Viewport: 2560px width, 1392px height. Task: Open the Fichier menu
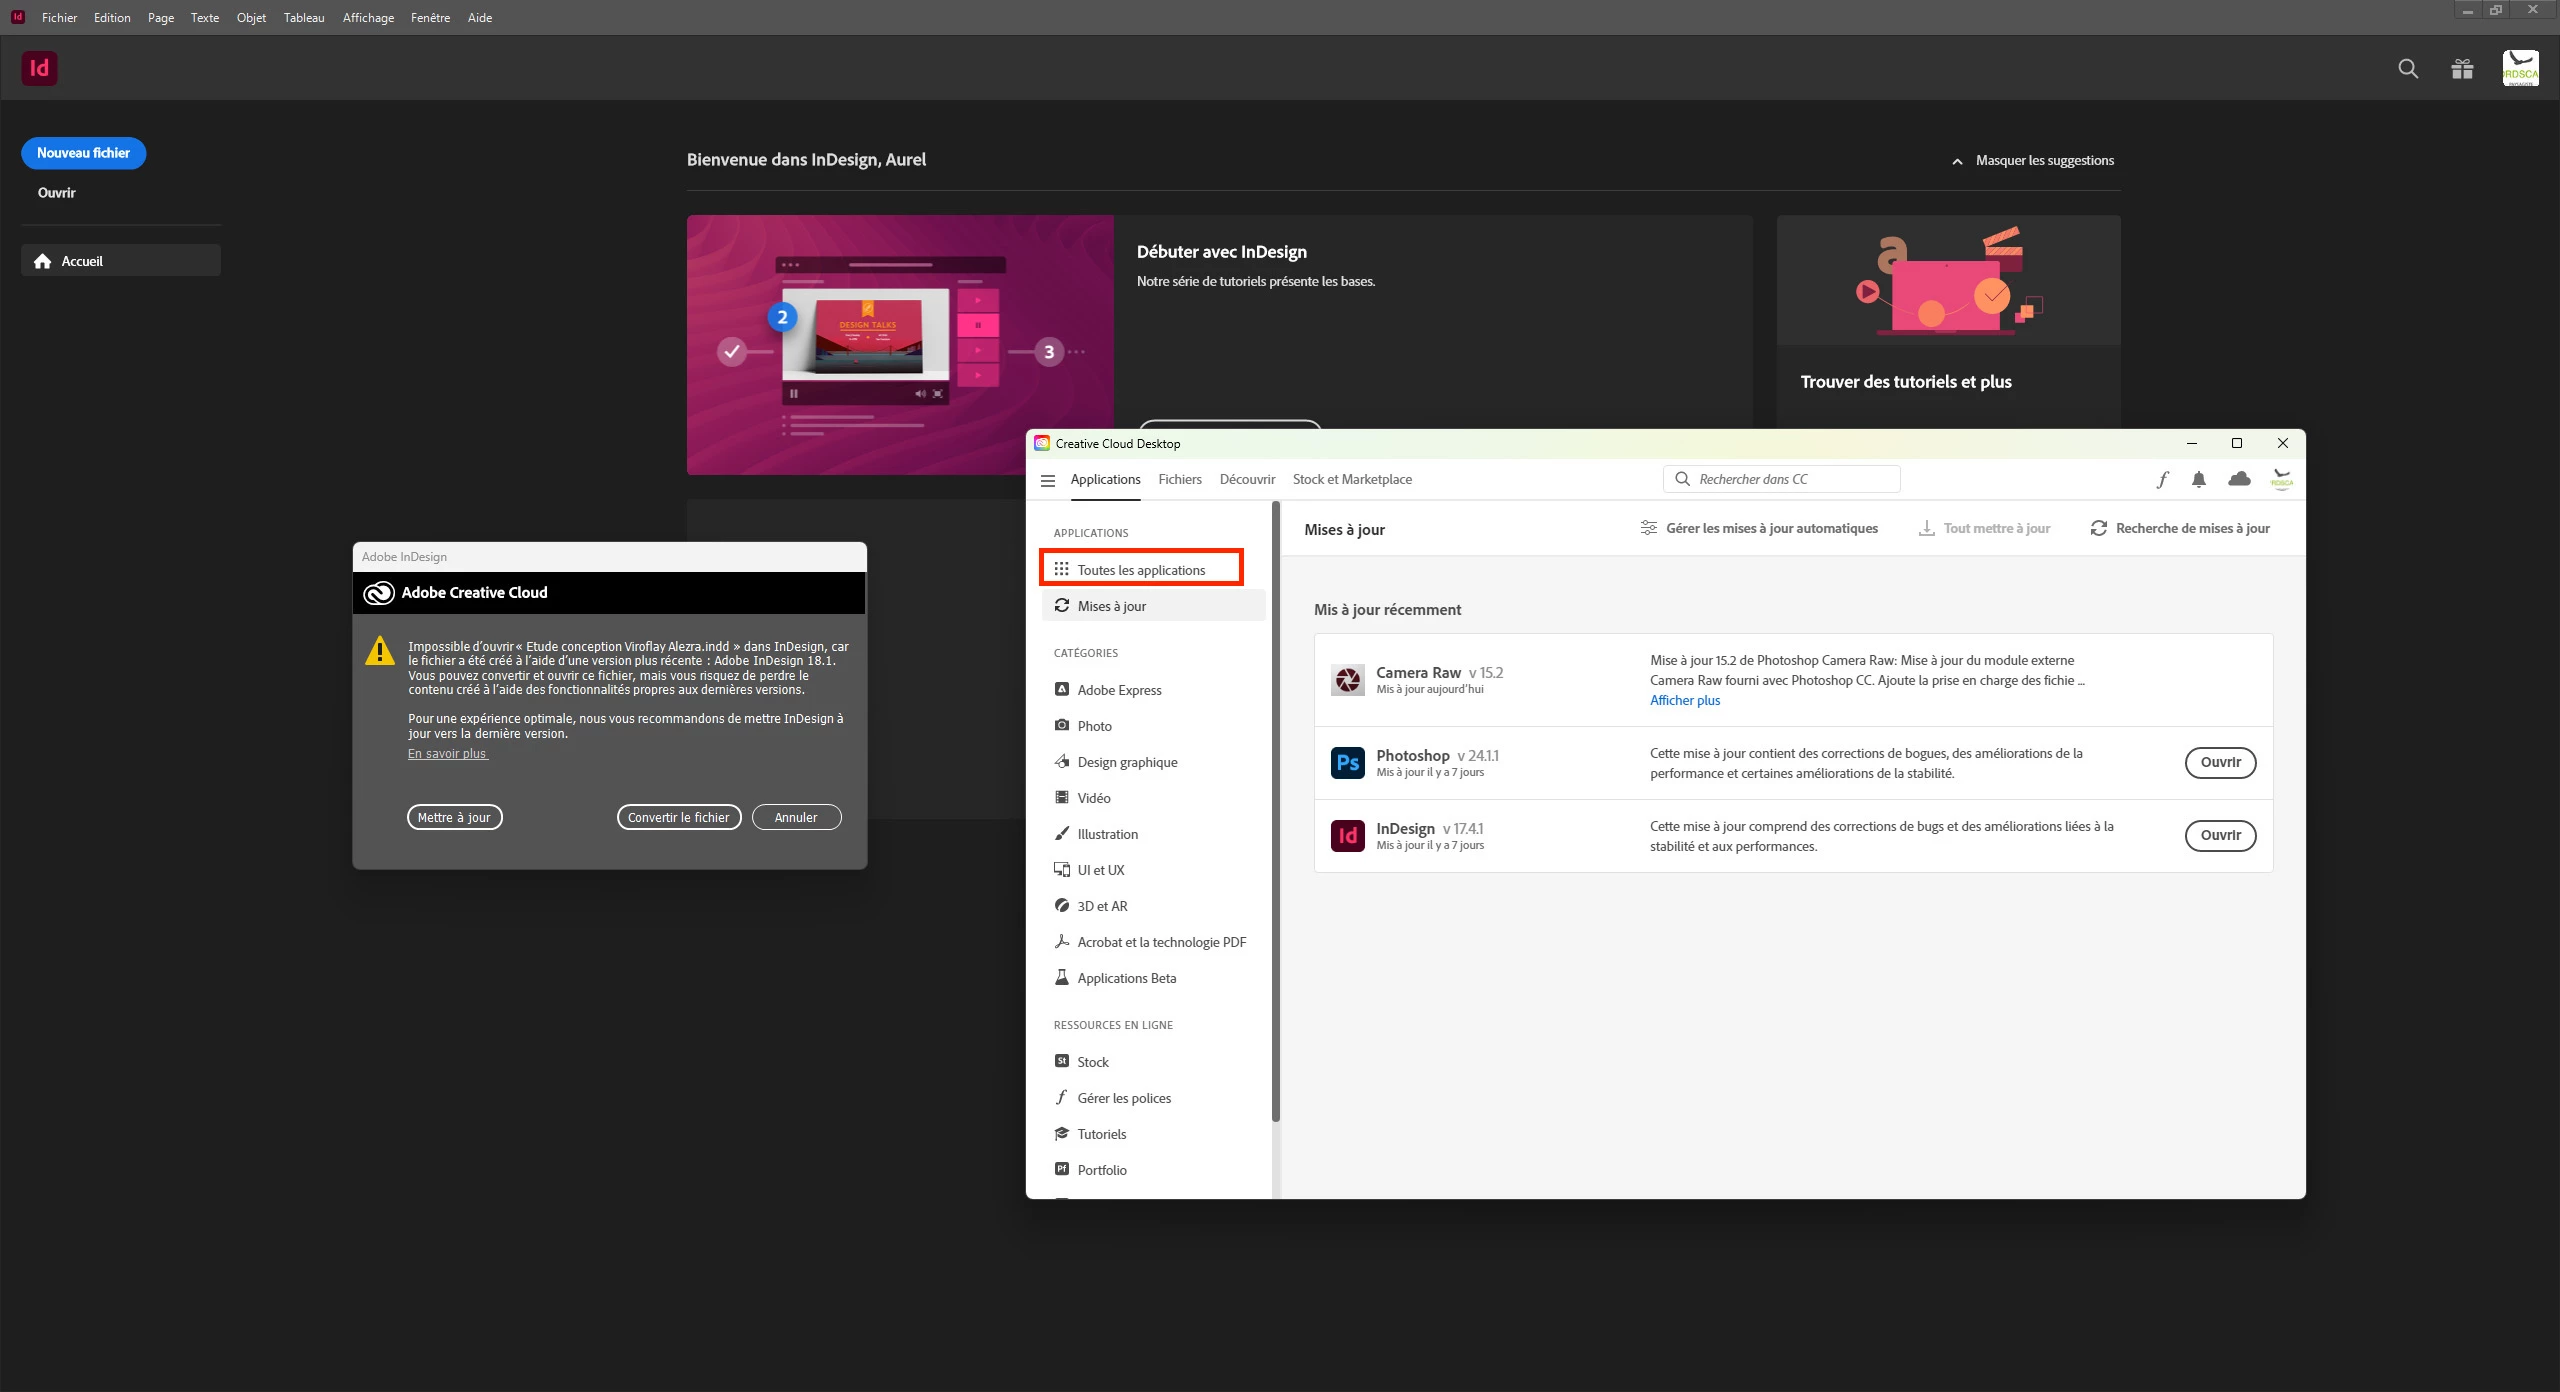click(59, 17)
